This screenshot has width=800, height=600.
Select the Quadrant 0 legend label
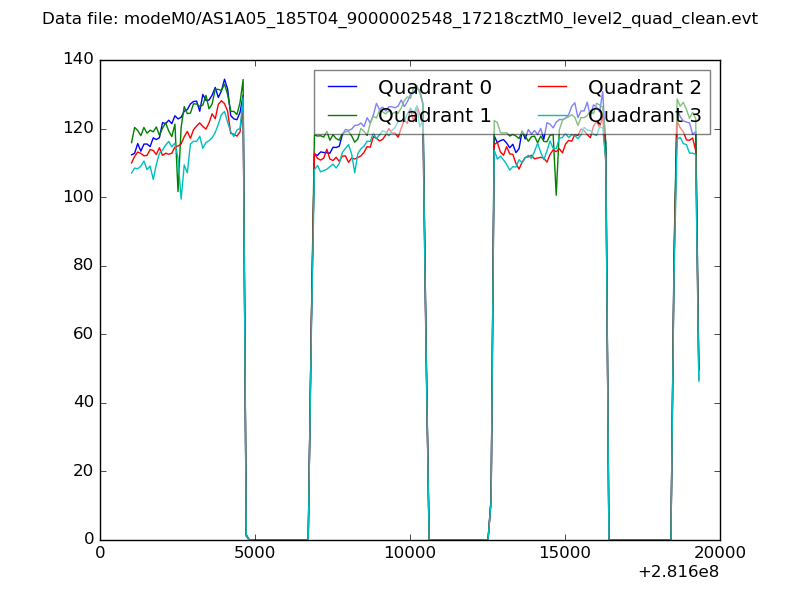click(x=434, y=88)
